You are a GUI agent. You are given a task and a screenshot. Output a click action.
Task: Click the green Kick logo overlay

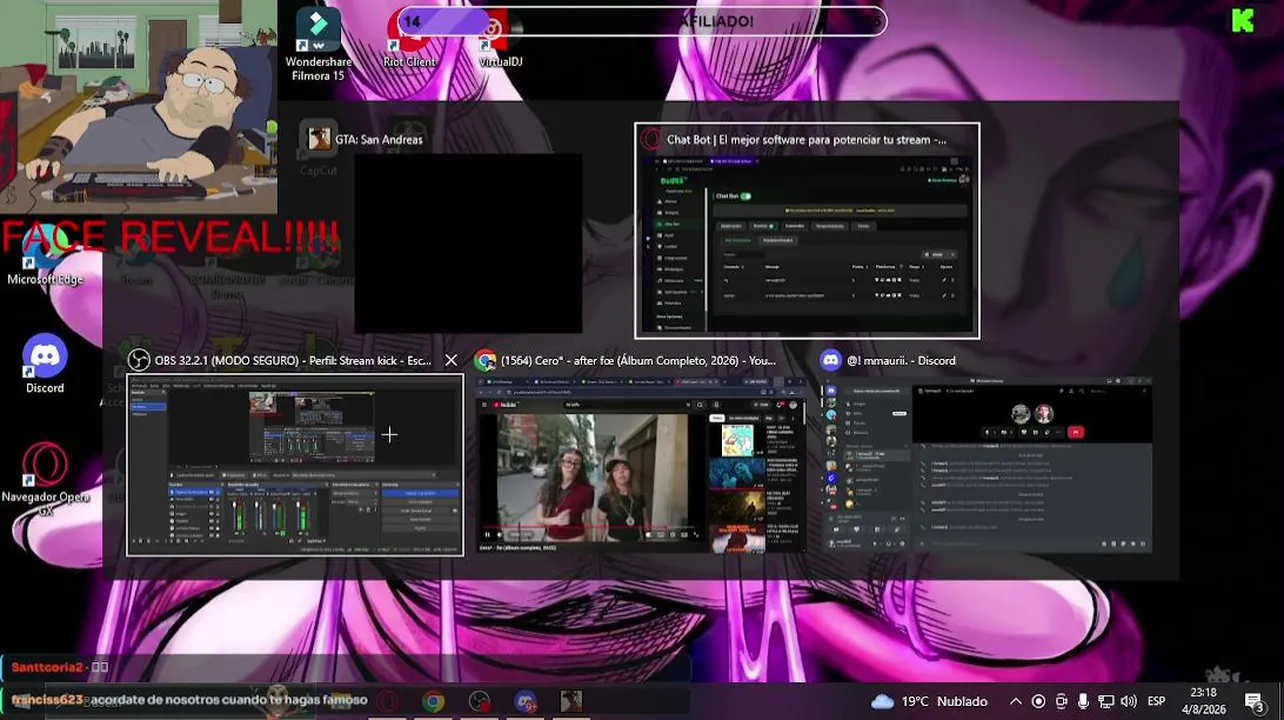pos(1243,20)
